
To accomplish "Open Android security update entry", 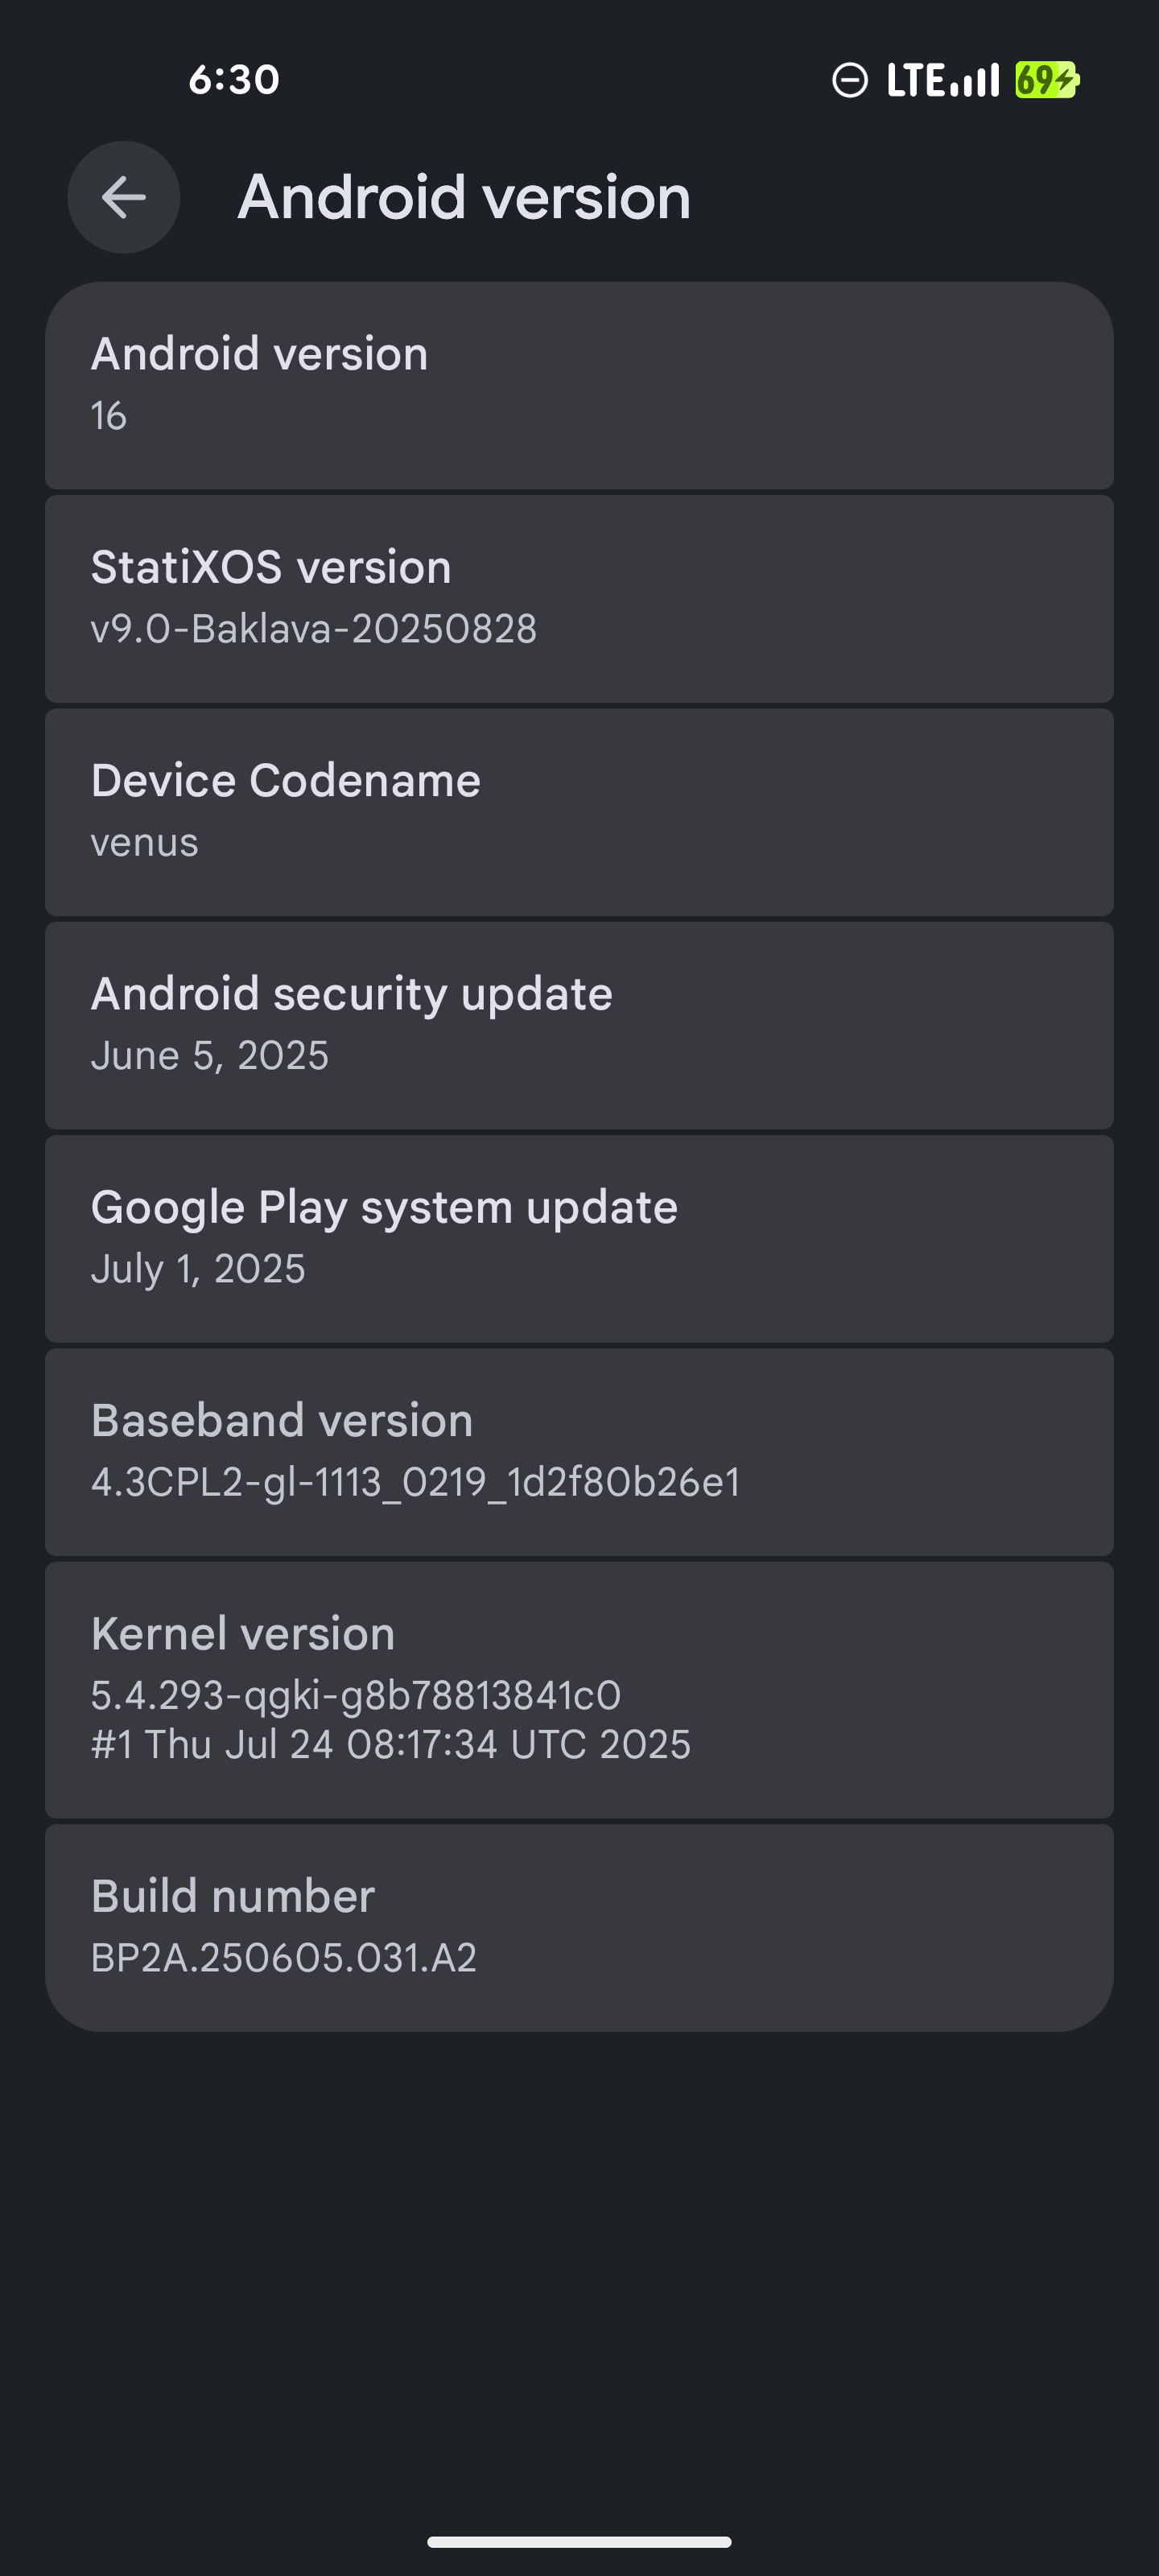I will point(579,1026).
